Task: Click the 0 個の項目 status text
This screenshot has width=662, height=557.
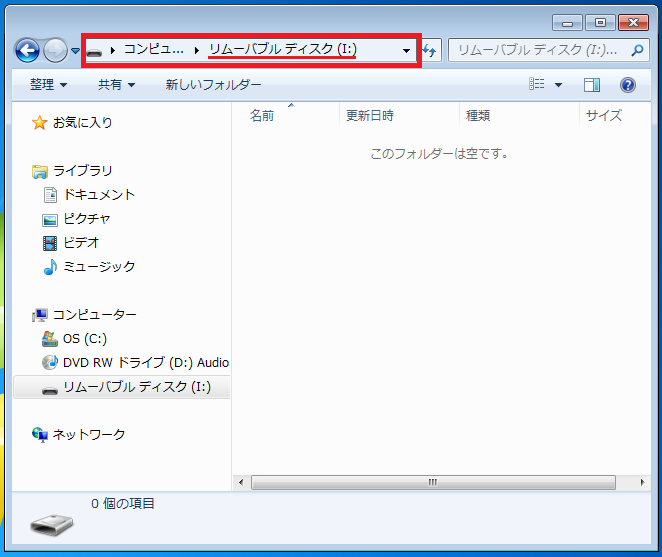Action: pyautogui.click(x=123, y=503)
